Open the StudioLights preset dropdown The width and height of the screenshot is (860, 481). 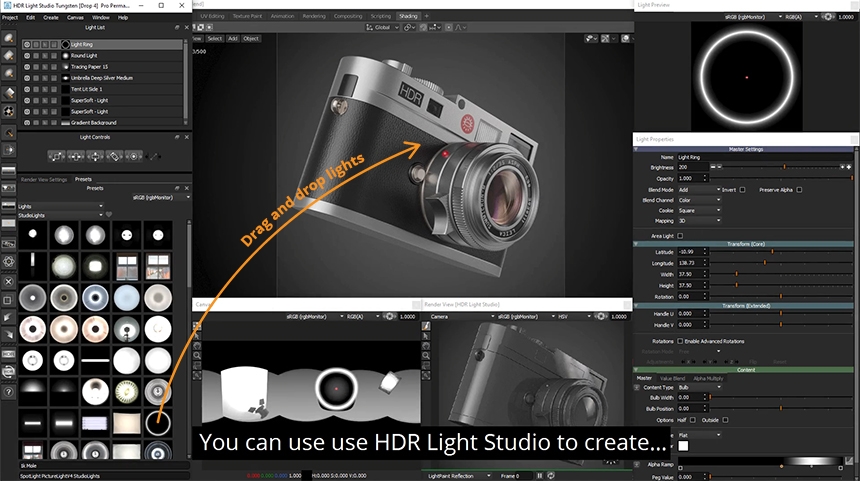(60, 215)
